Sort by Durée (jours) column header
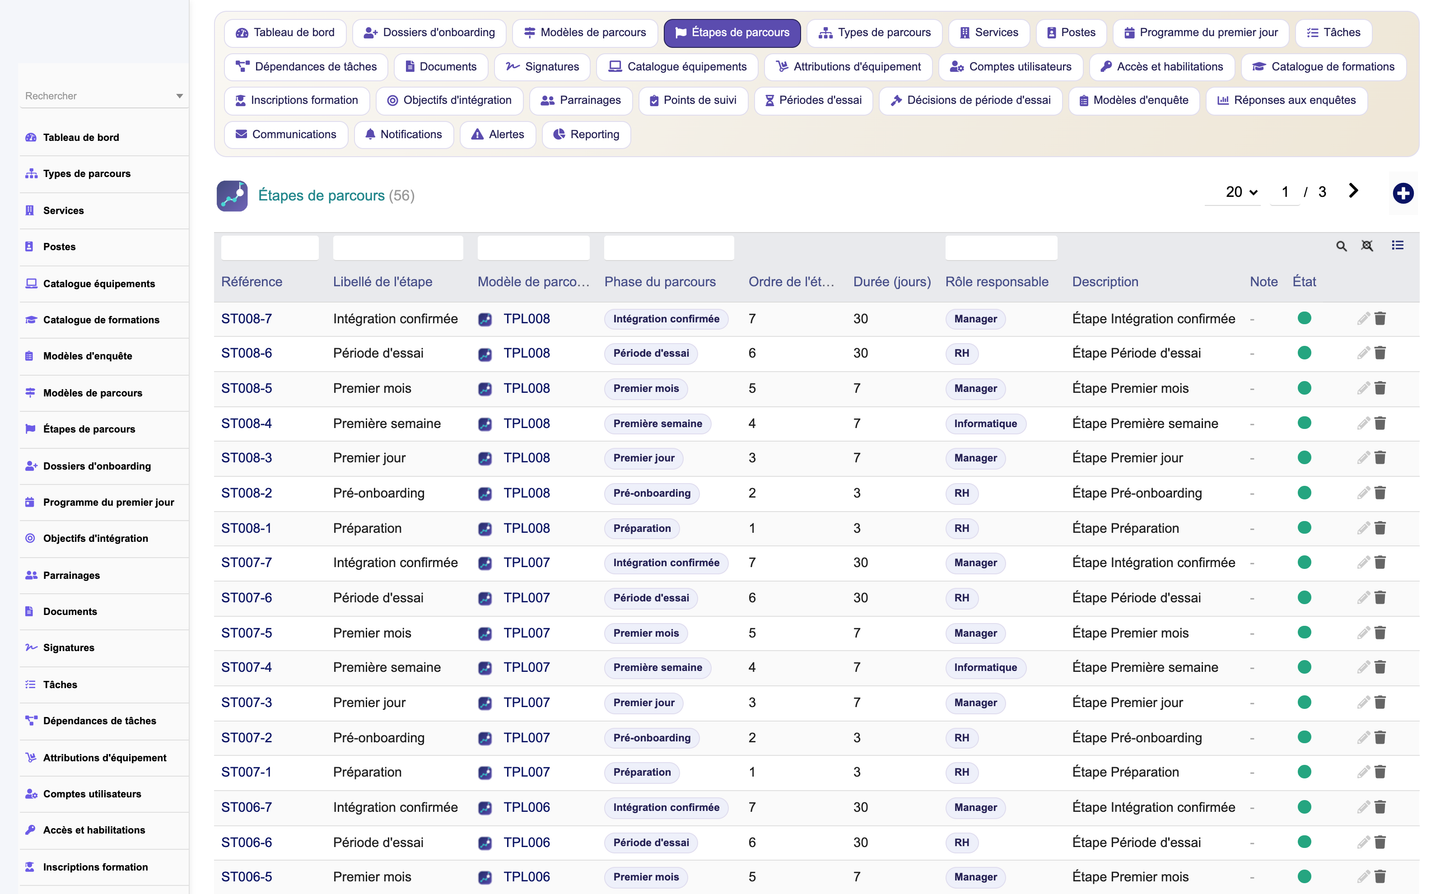The height and width of the screenshot is (894, 1445). click(892, 282)
